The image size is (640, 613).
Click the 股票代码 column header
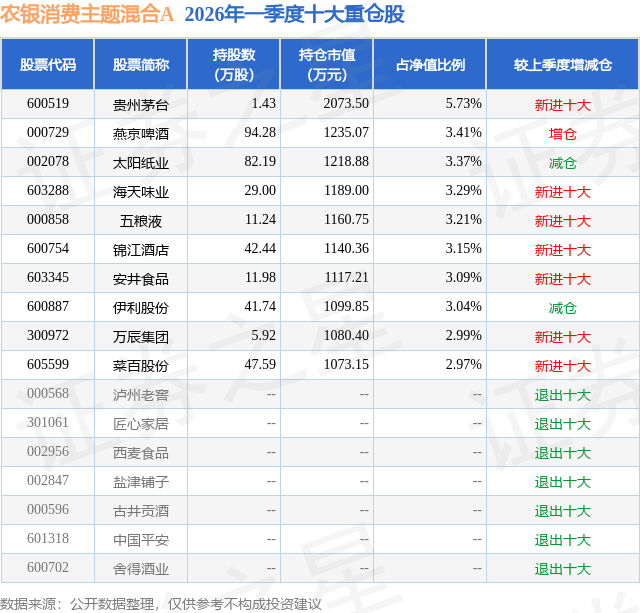48,64
